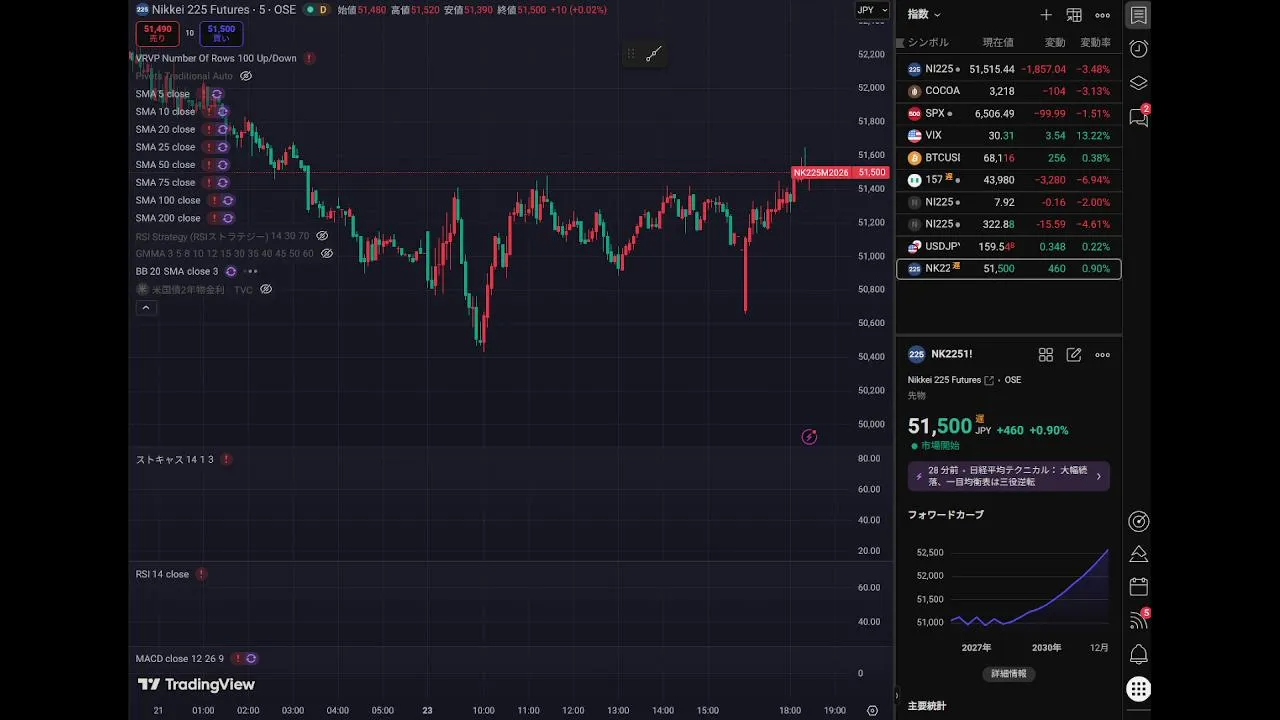Screen dimensions: 1280x720
Task: Unhide the GMMA indicator
Action: pyautogui.click(x=327, y=254)
